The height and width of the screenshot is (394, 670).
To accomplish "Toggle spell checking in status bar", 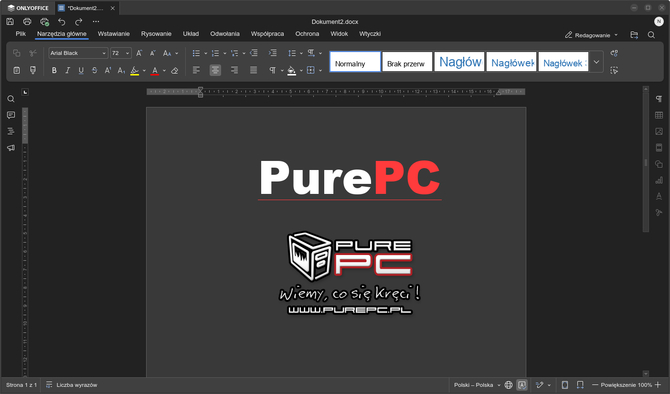I will [x=522, y=385].
